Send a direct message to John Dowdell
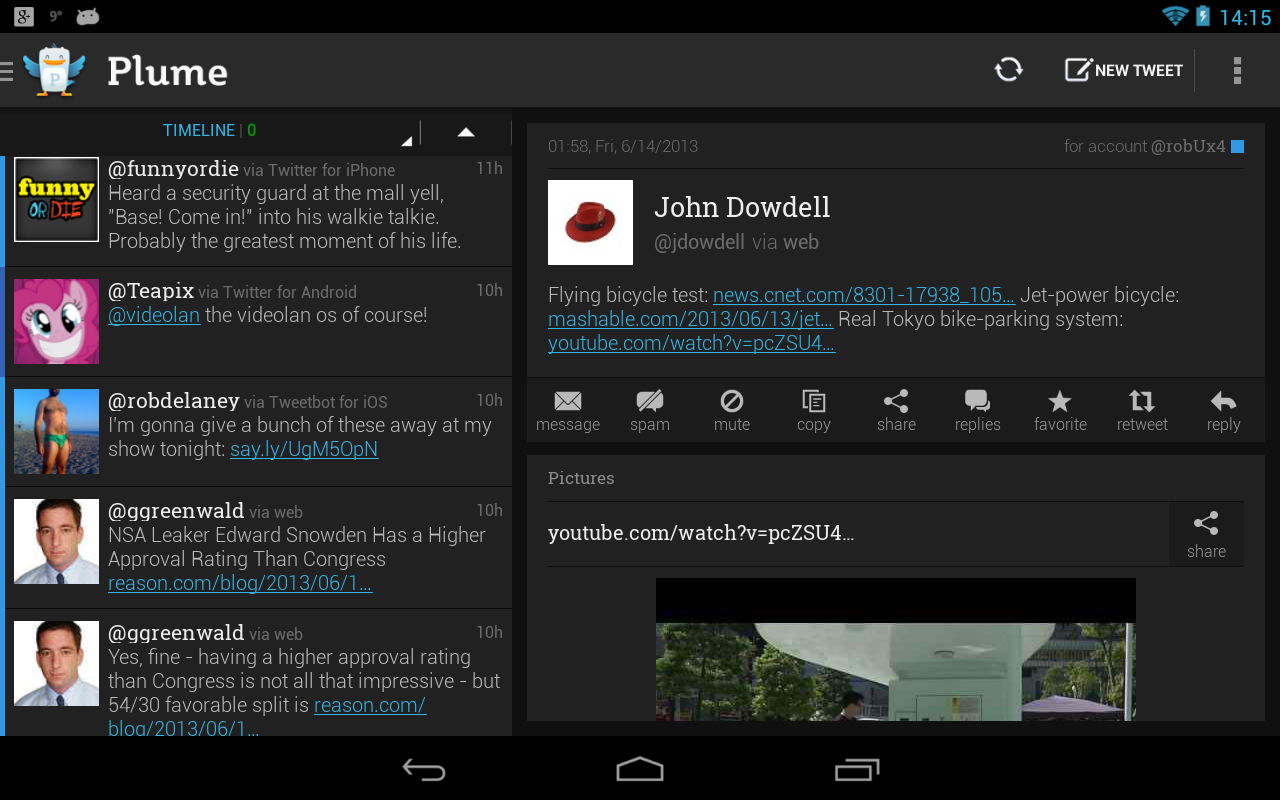 point(568,410)
